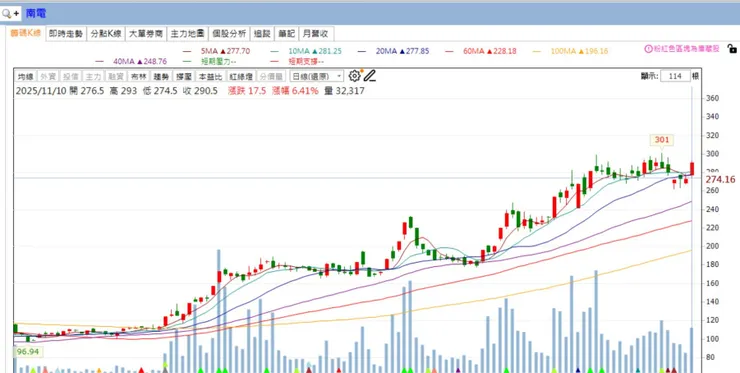Click the 顯示 bar count field
The height and width of the screenshot is (373, 740).
[x=675, y=76]
